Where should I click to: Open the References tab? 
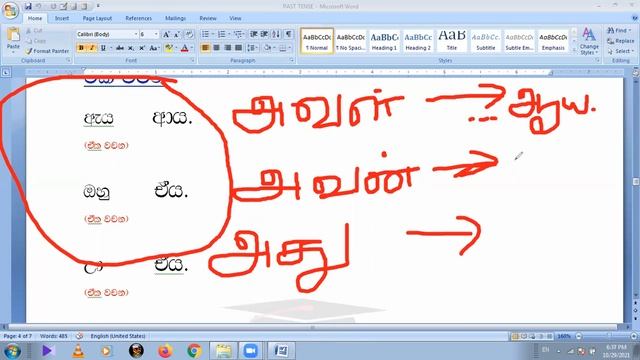[138, 18]
